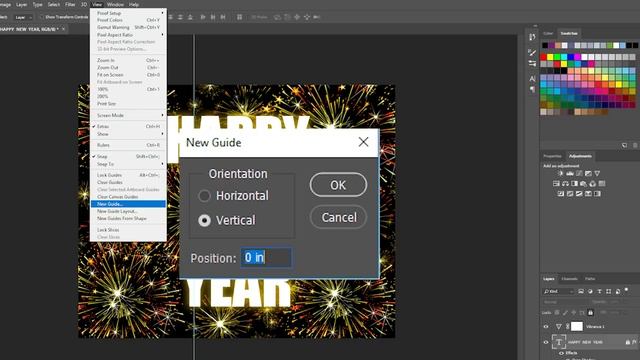This screenshot has width=640, height=360.
Task: Expand the Proof Setup submenu
Action: coord(128,13)
